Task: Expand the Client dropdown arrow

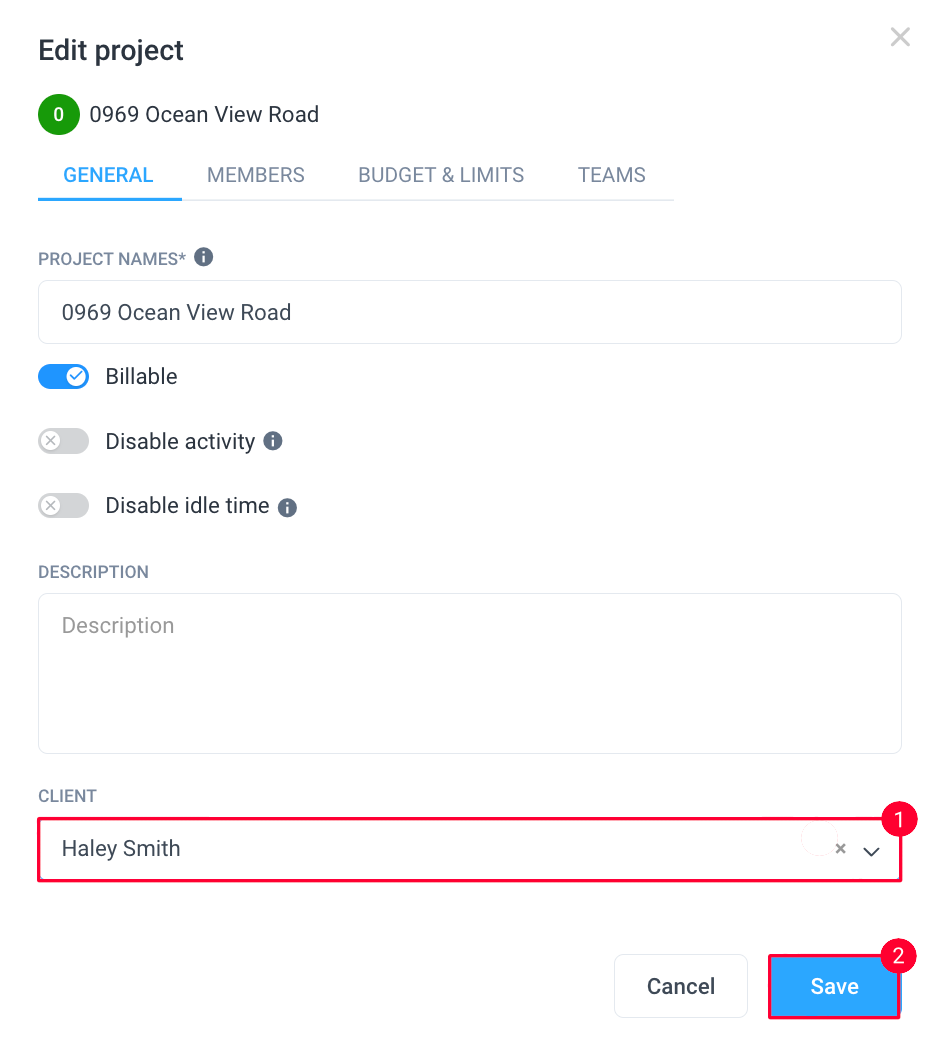Action: pyautogui.click(x=871, y=851)
